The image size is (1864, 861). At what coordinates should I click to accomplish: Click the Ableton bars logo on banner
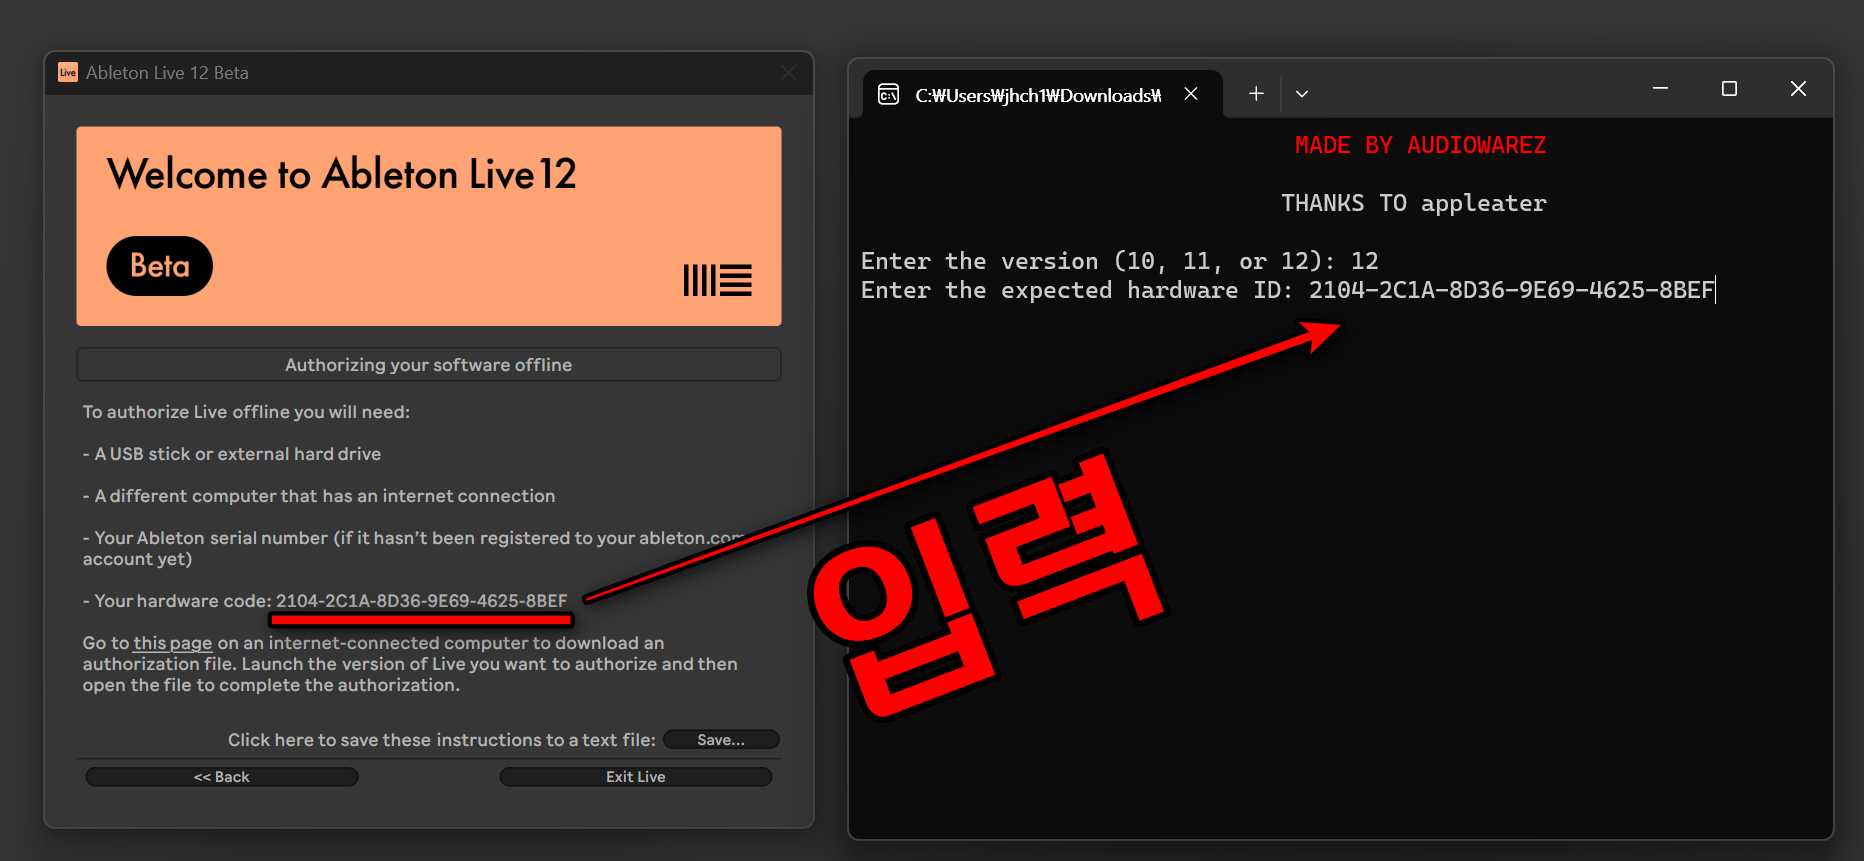pyautogui.click(x=718, y=280)
